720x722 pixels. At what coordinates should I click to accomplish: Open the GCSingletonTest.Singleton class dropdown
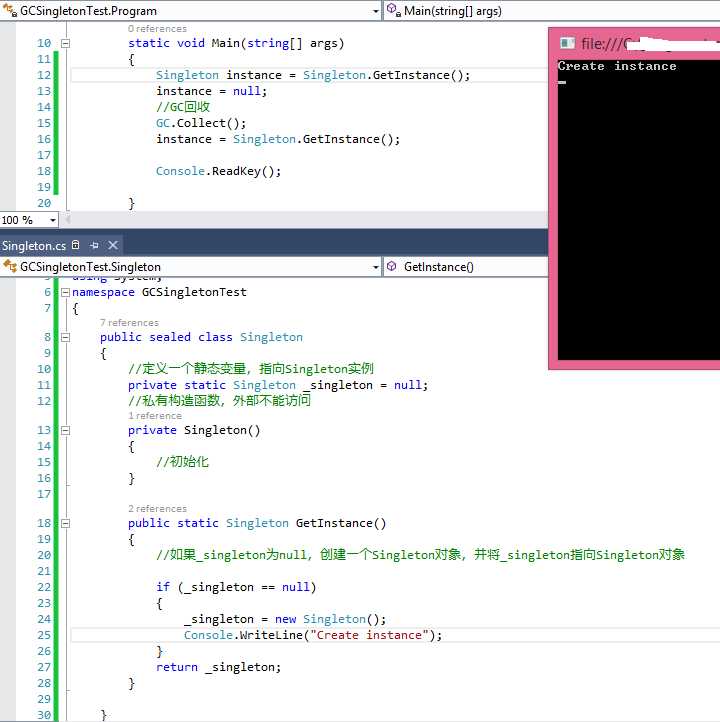(376, 267)
